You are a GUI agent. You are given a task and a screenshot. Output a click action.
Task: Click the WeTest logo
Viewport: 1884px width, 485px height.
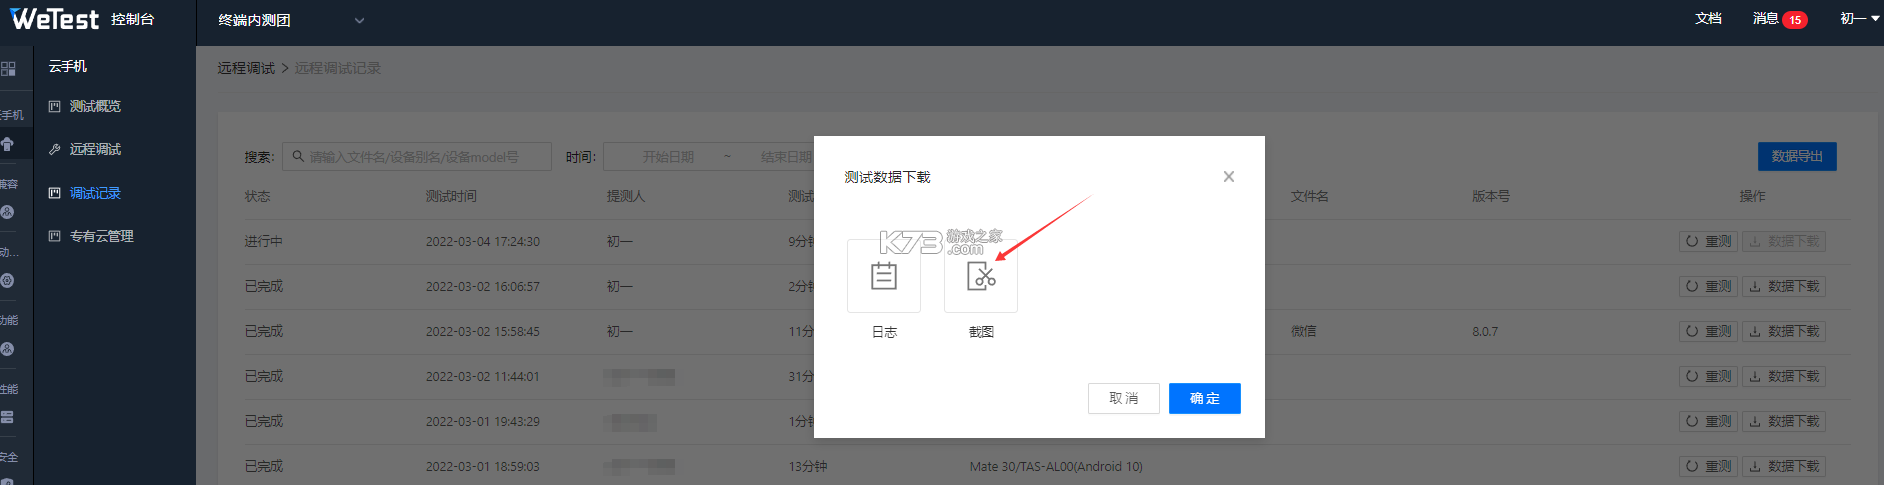click(54, 19)
